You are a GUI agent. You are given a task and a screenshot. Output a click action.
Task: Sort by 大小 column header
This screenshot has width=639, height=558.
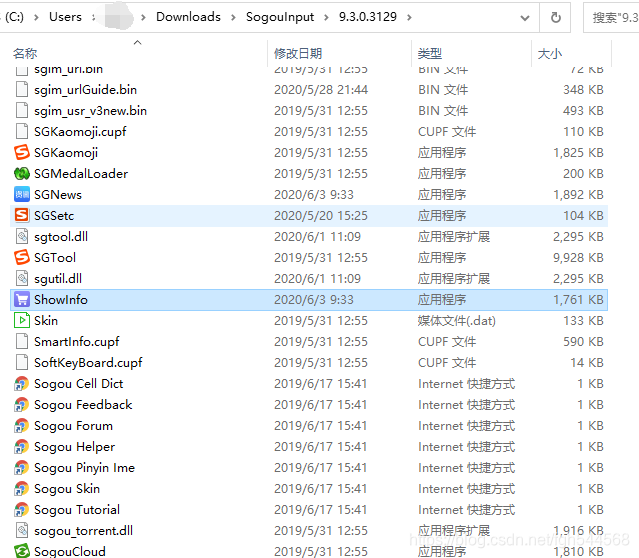tap(549, 53)
